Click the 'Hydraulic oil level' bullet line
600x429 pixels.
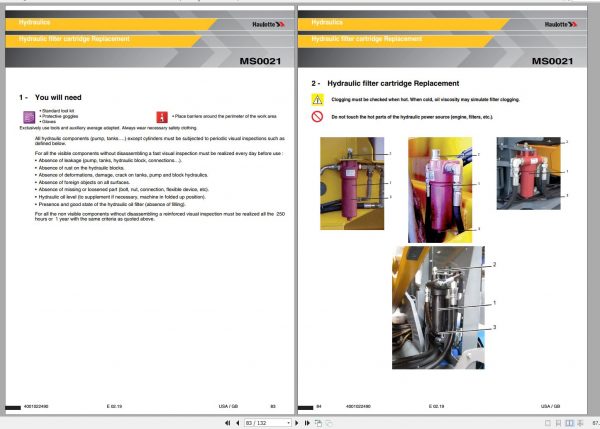point(121,197)
